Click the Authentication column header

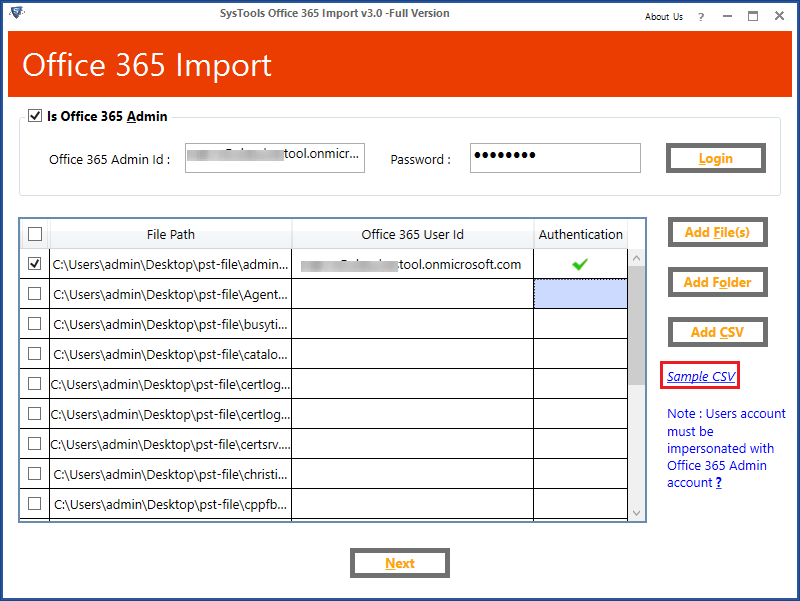tap(581, 234)
